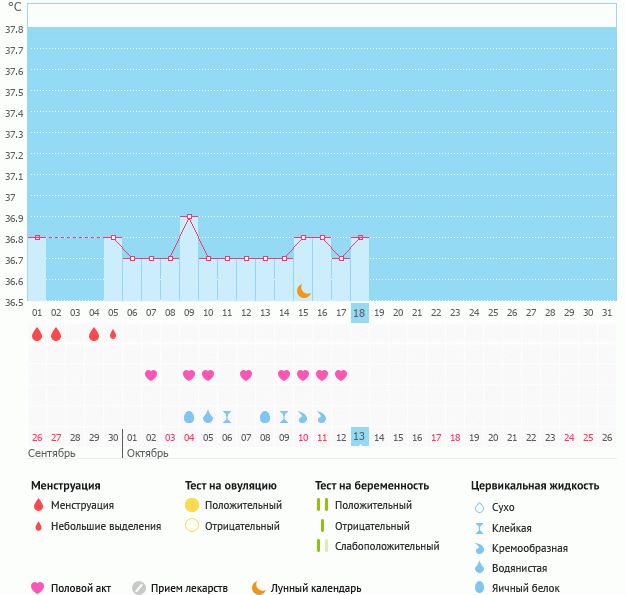Click the 'Яичный белок' legend drop icon
The width and height of the screenshot is (626, 595).
[x=479, y=588]
